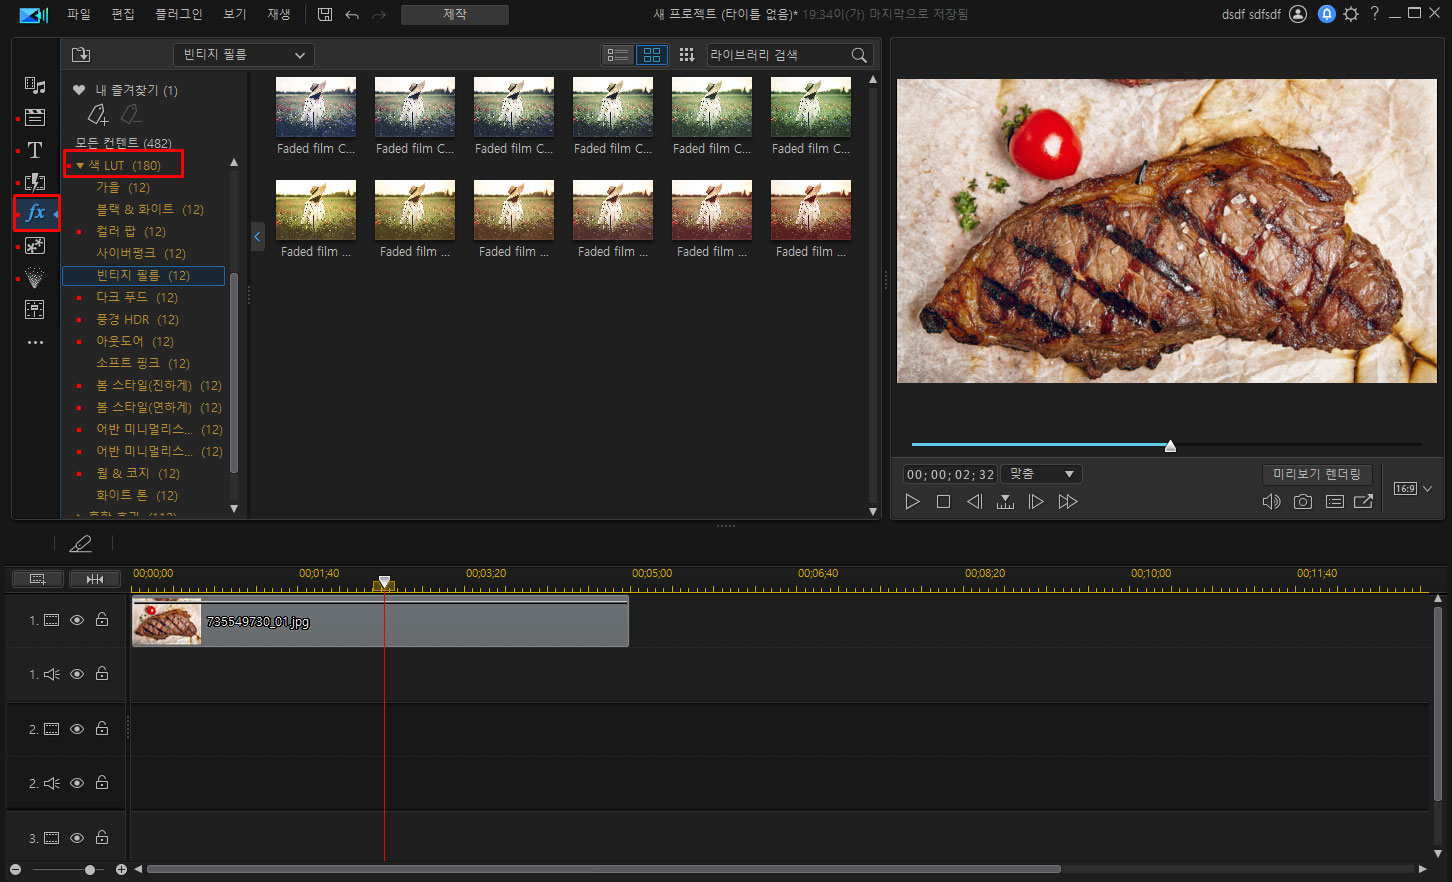The height and width of the screenshot is (882, 1452).
Task: Toggle visibility of video track 2
Action: pos(77,729)
